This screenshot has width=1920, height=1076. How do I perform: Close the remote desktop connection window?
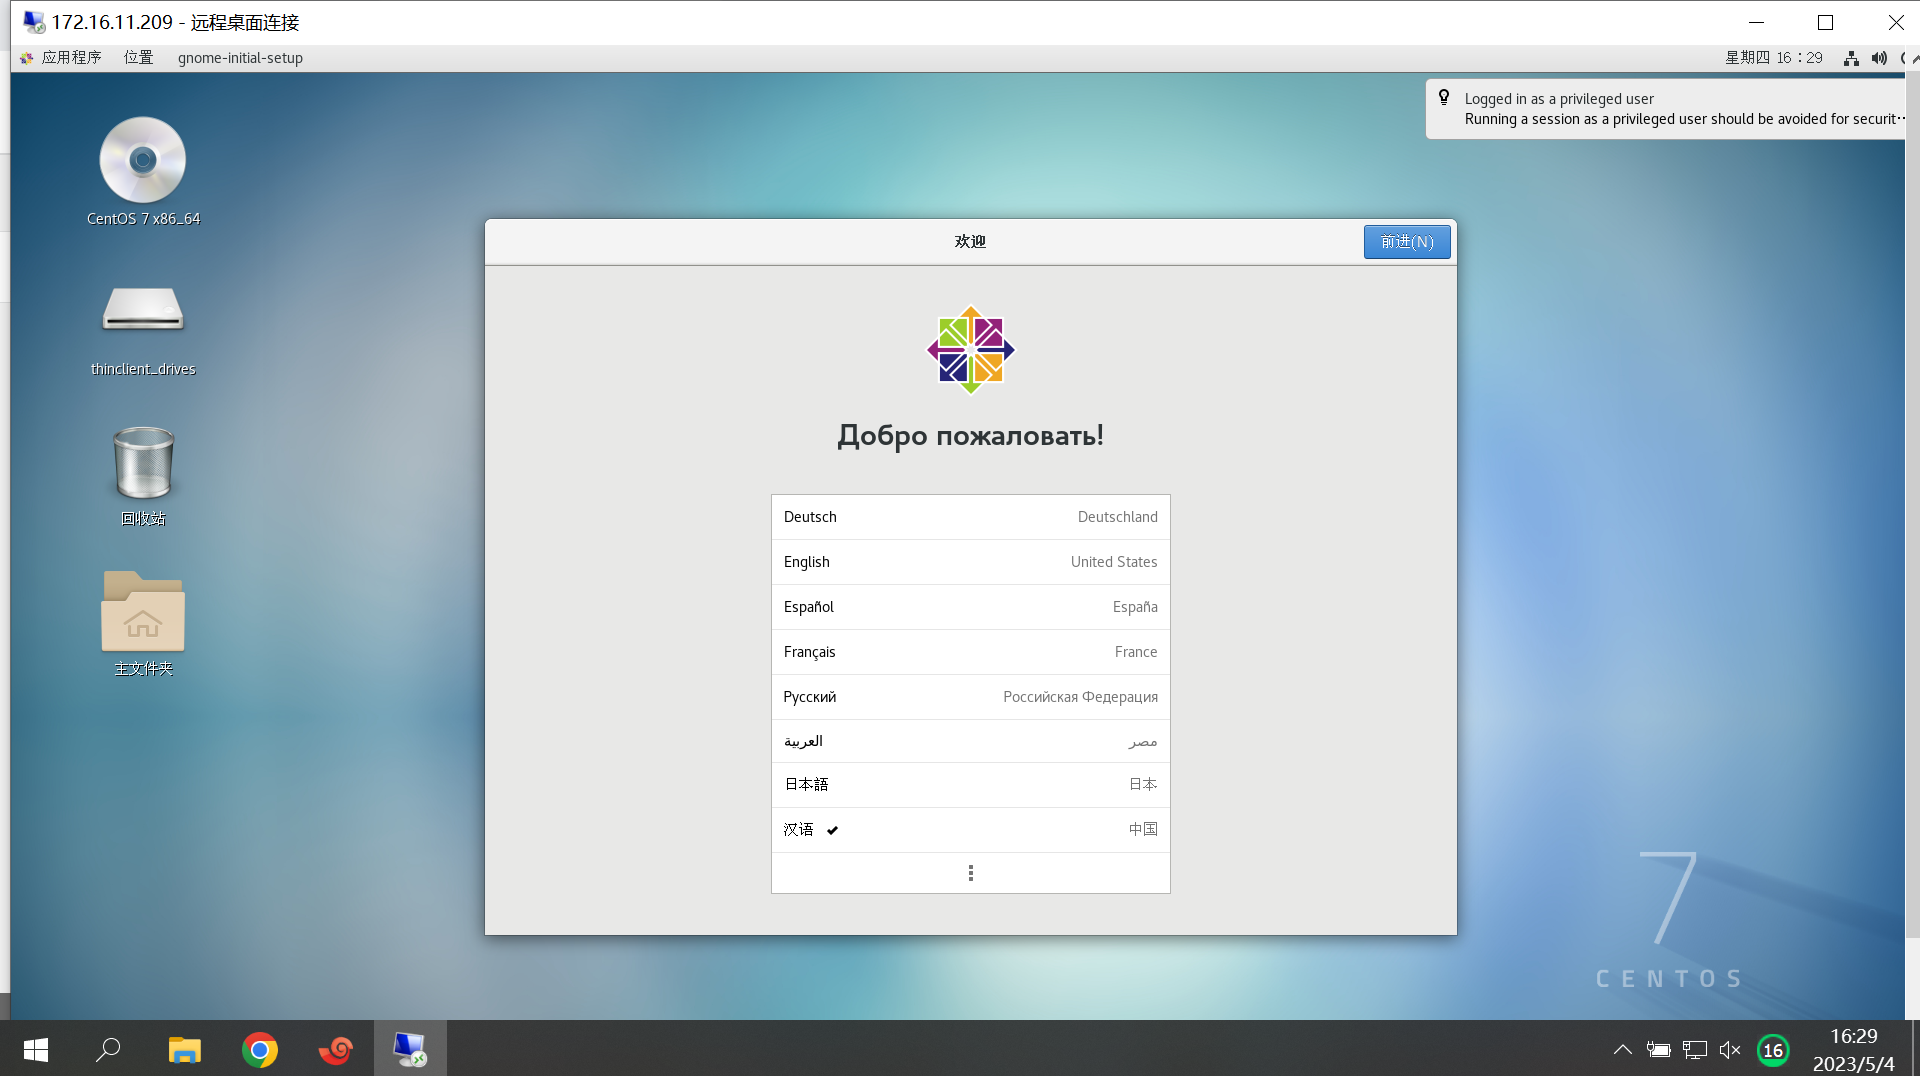[1895, 22]
